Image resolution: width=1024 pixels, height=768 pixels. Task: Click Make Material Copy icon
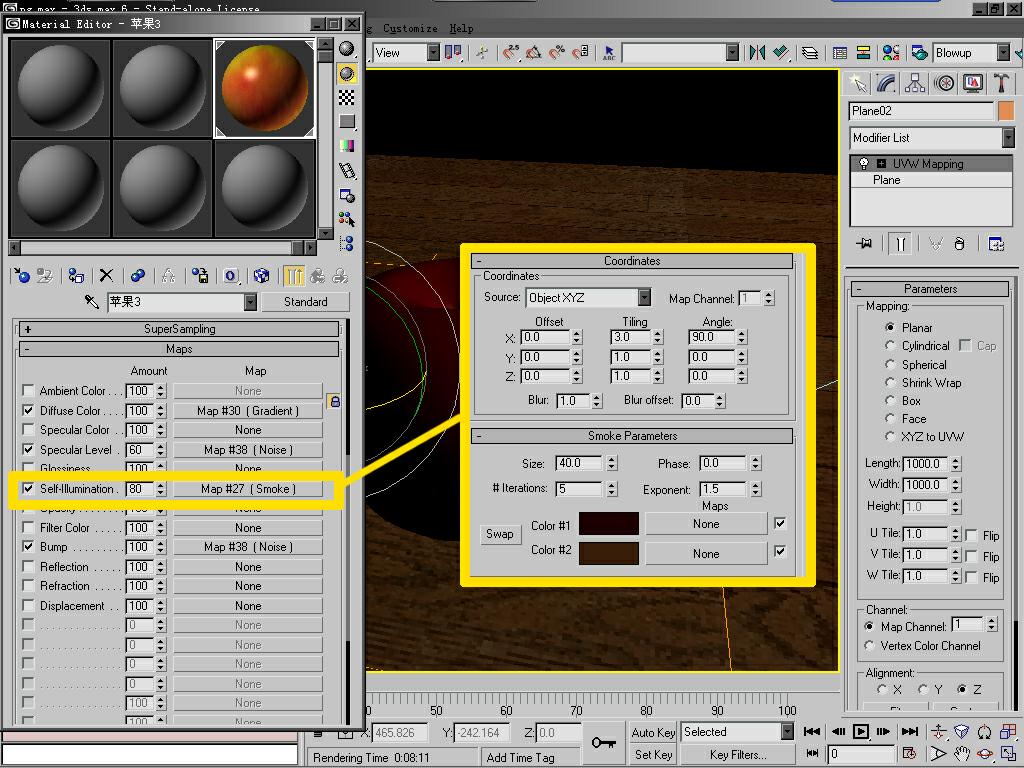(x=137, y=276)
